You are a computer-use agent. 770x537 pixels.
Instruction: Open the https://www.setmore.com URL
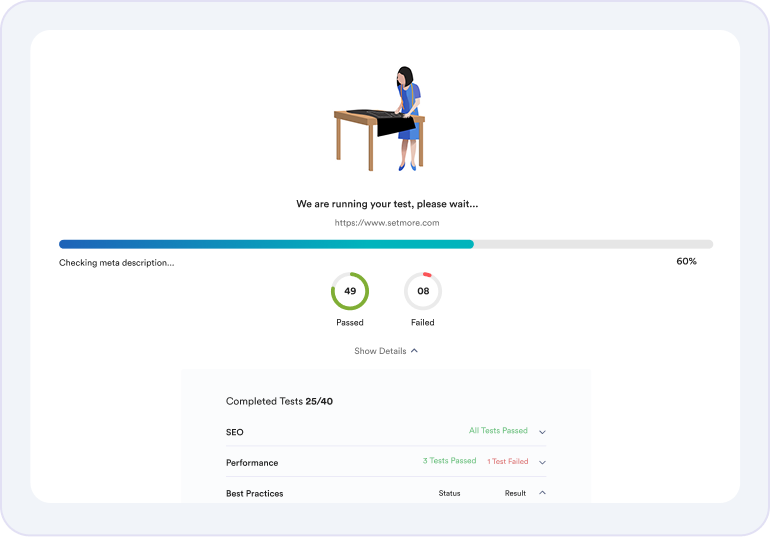386,223
